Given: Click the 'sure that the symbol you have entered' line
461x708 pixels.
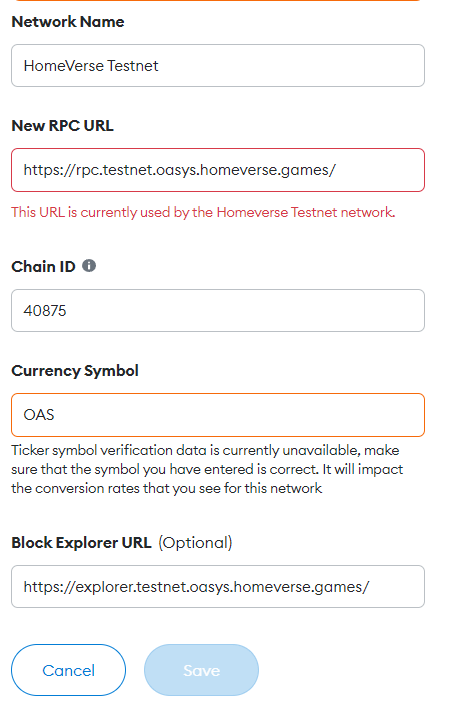Looking at the screenshot, I should tap(207, 469).
